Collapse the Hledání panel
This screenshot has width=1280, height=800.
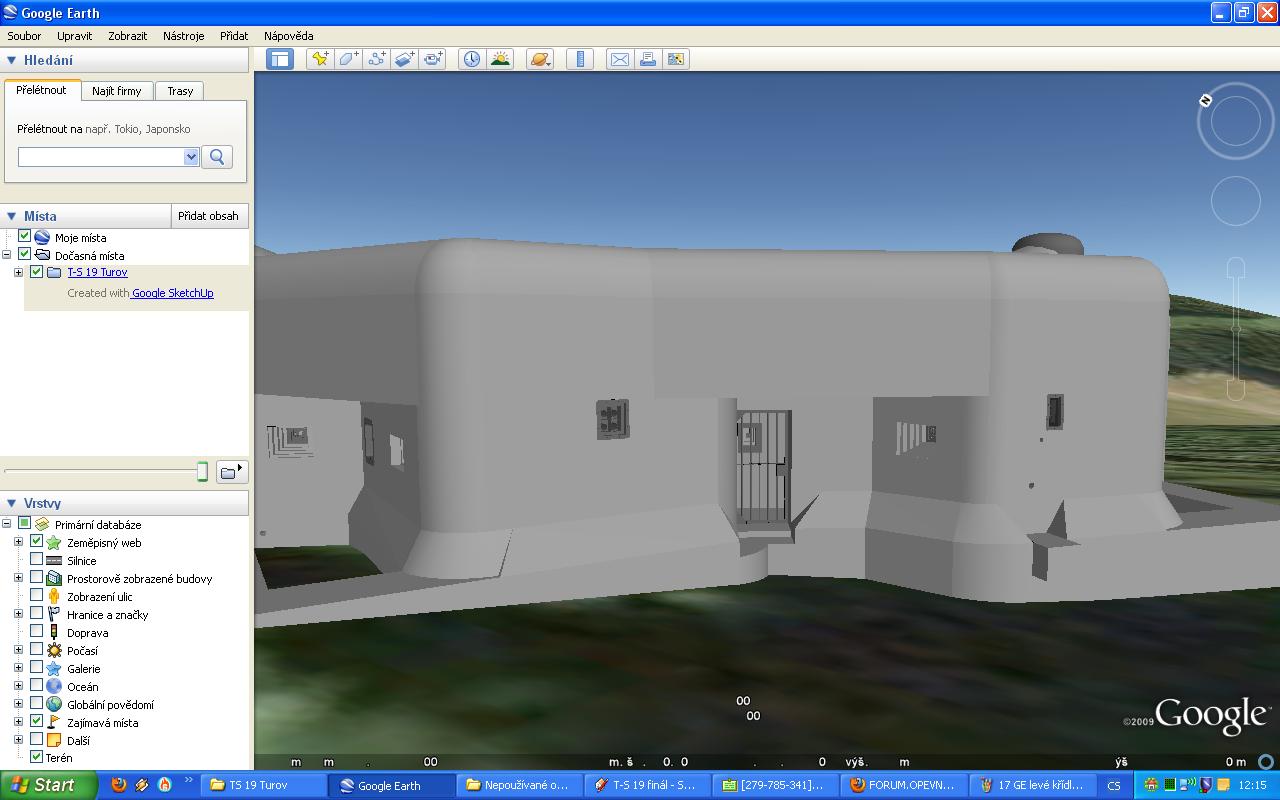click(x=12, y=60)
